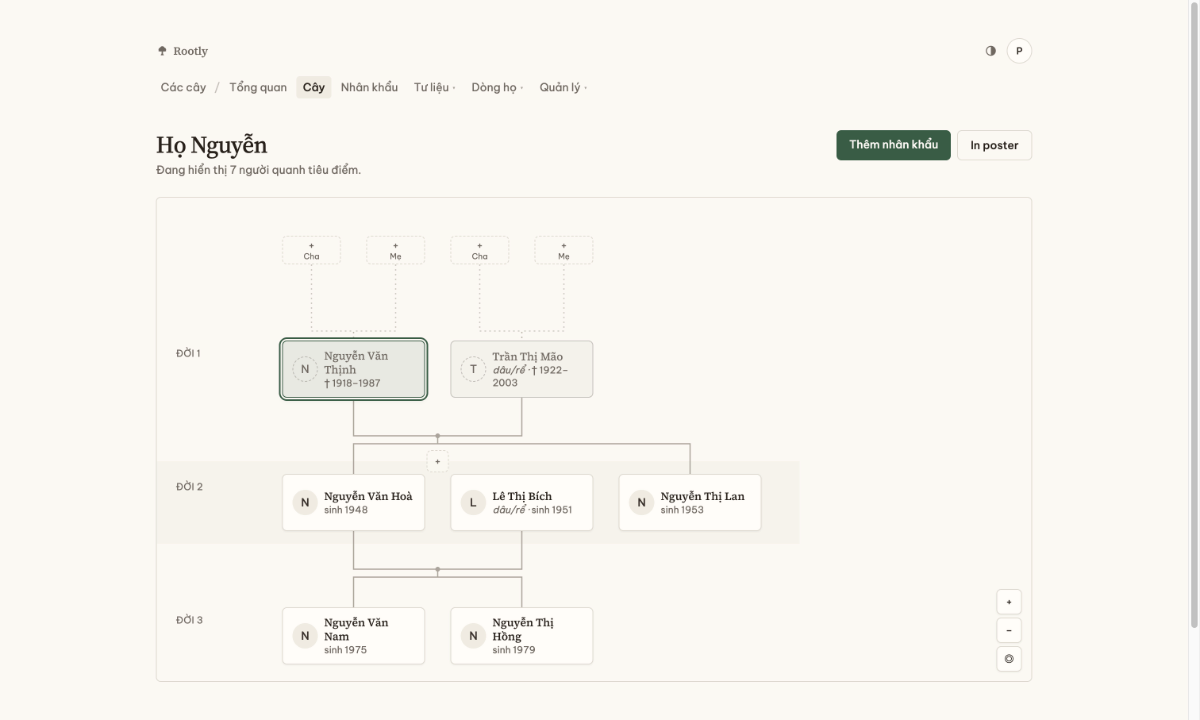Click the Rootly tree logo icon
Viewport: 1200px width, 720px height.
point(162,51)
